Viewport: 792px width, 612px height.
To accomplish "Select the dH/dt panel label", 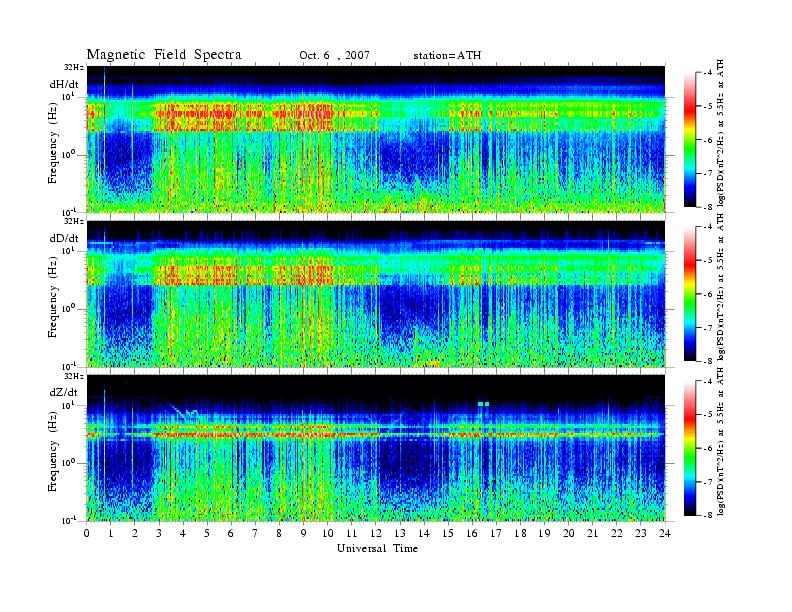I will [64, 84].
